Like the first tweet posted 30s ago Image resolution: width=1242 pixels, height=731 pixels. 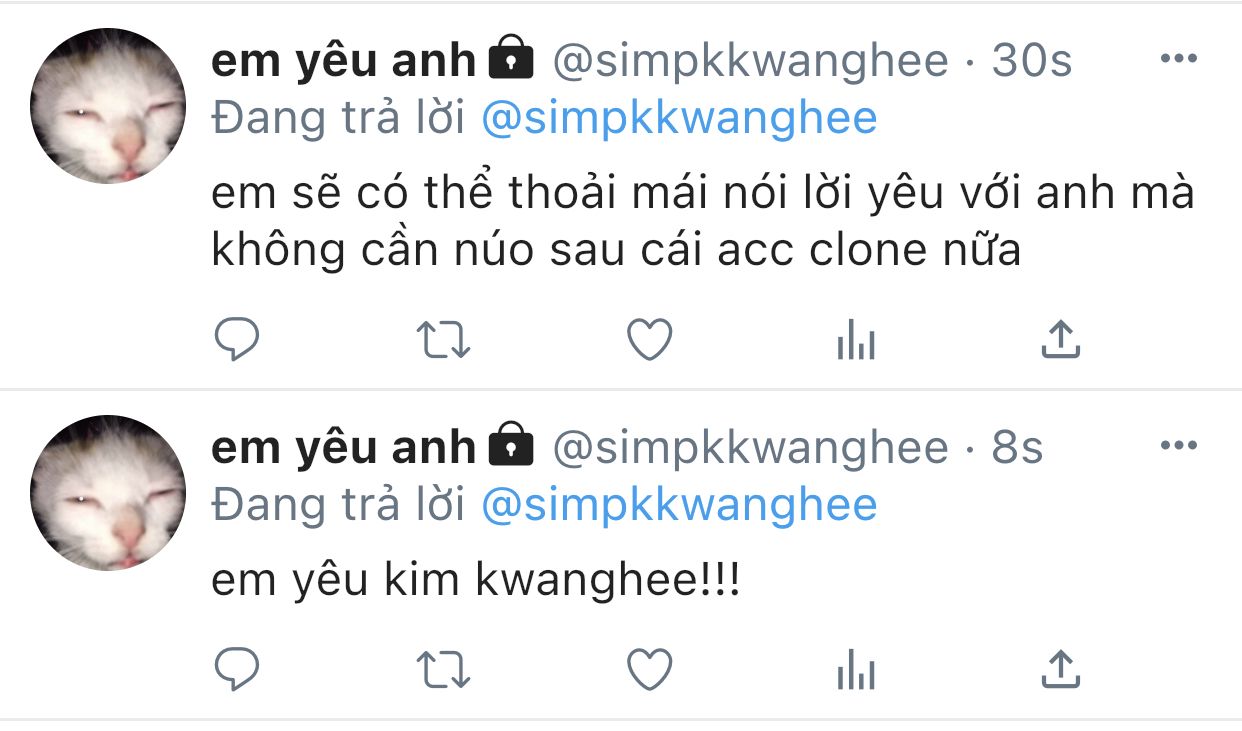pos(649,340)
